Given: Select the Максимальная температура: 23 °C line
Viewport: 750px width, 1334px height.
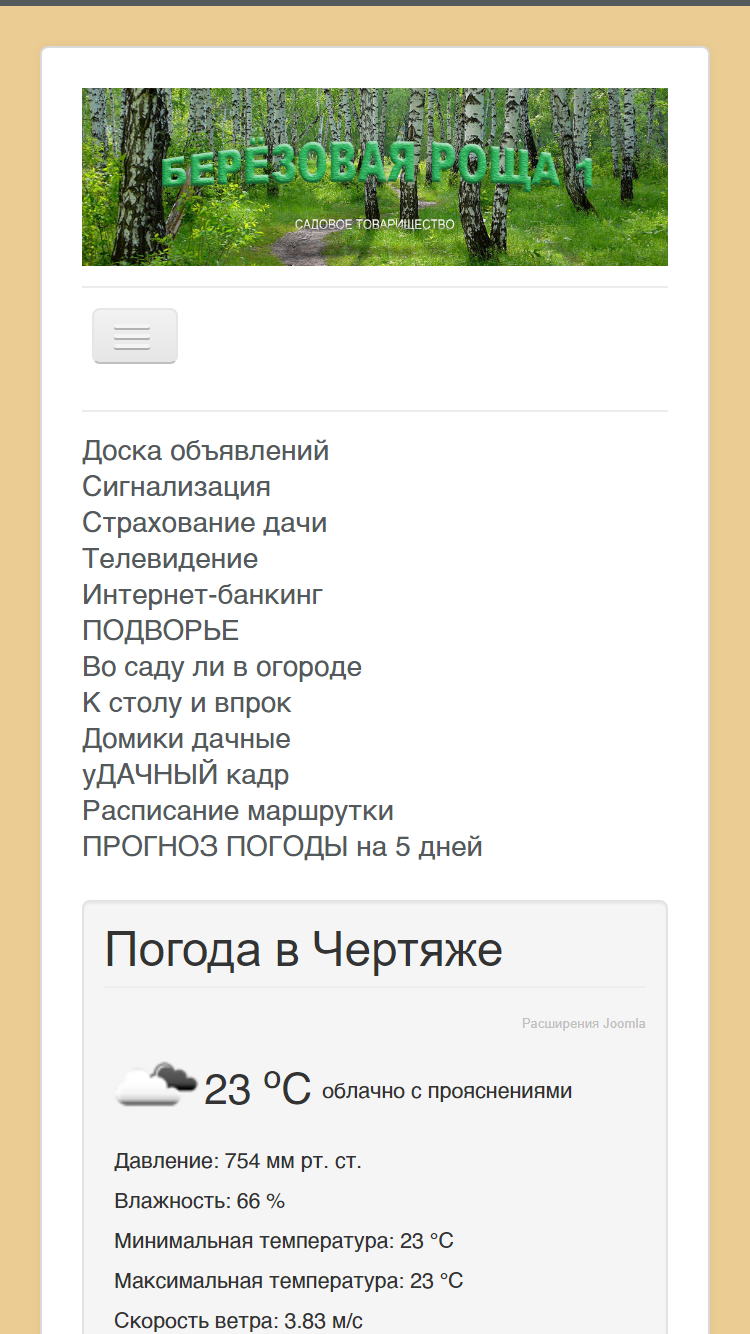Looking at the screenshot, I should pyautogui.click(x=289, y=1281).
